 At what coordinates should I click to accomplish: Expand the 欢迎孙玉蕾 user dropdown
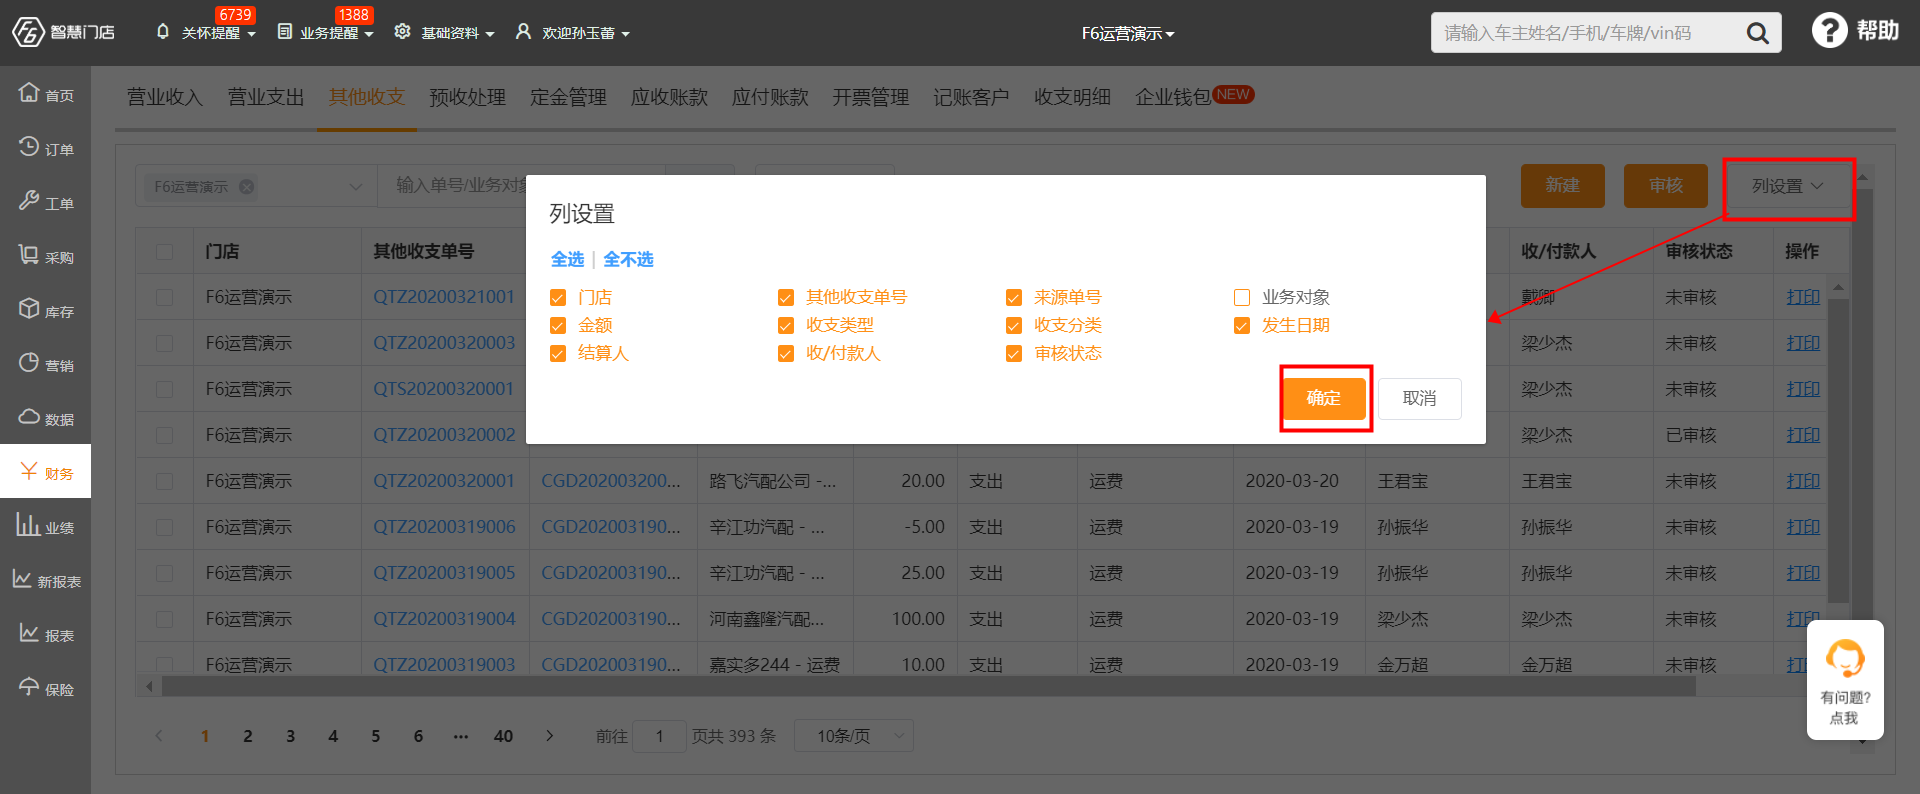click(x=626, y=34)
